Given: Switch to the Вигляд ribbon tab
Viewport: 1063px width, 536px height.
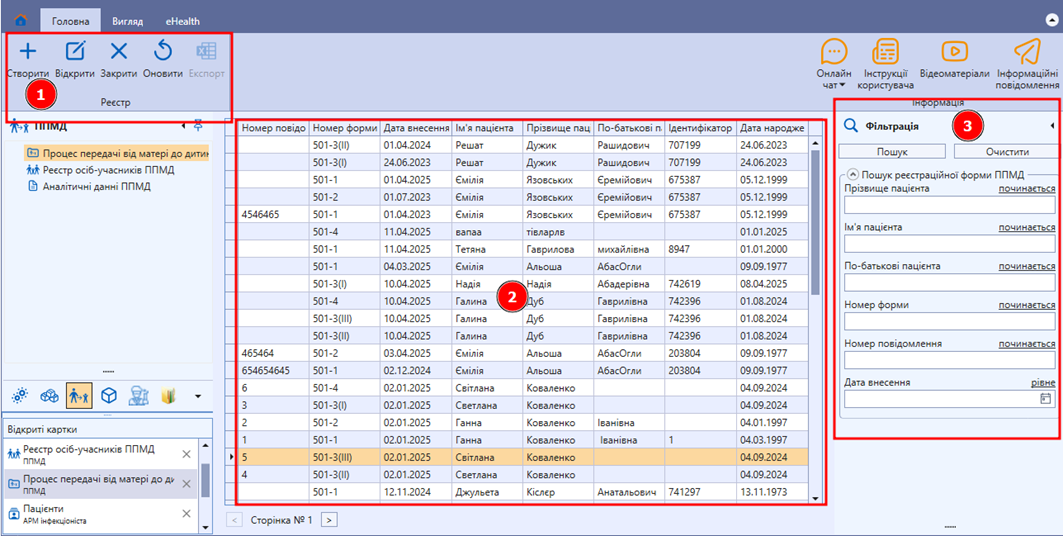Looking at the screenshot, I should click(127, 21).
